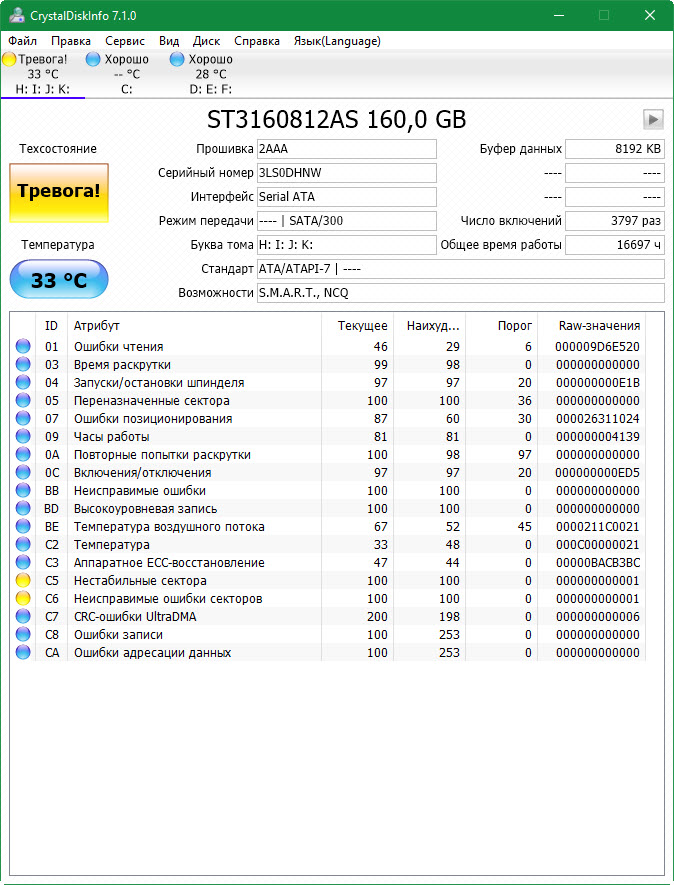This screenshot has height=885, width=674.
Task: Click Общее время работы value 16697 ч
Action: pos(615,245)
